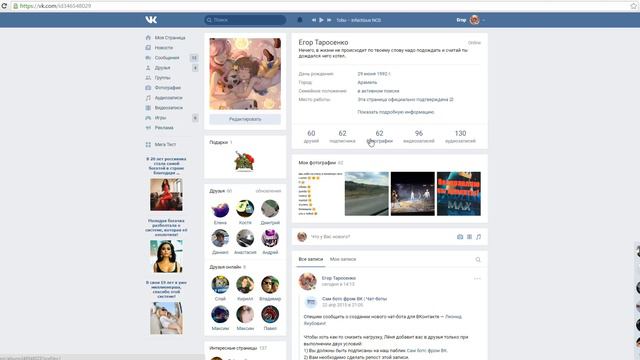Open Аудиозаписи in sidebar

pyautogui.click(x=169, y=98)
